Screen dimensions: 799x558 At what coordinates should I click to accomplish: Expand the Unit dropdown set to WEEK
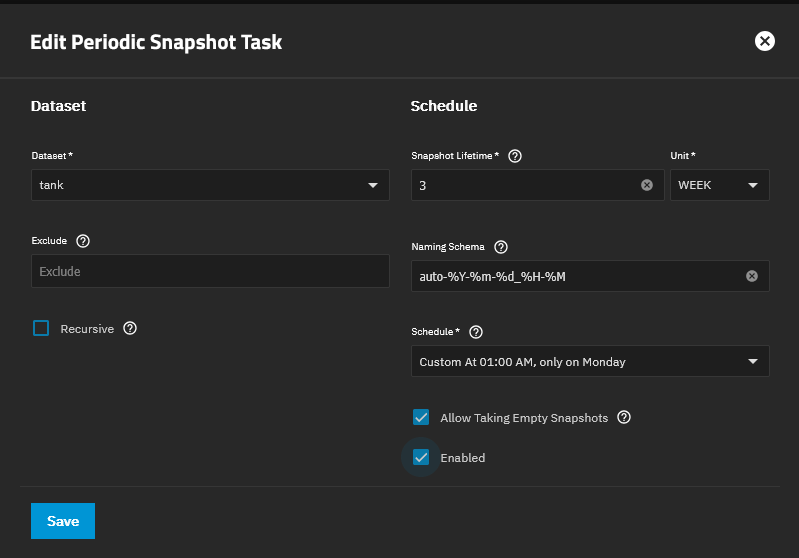tap(719, 185)
